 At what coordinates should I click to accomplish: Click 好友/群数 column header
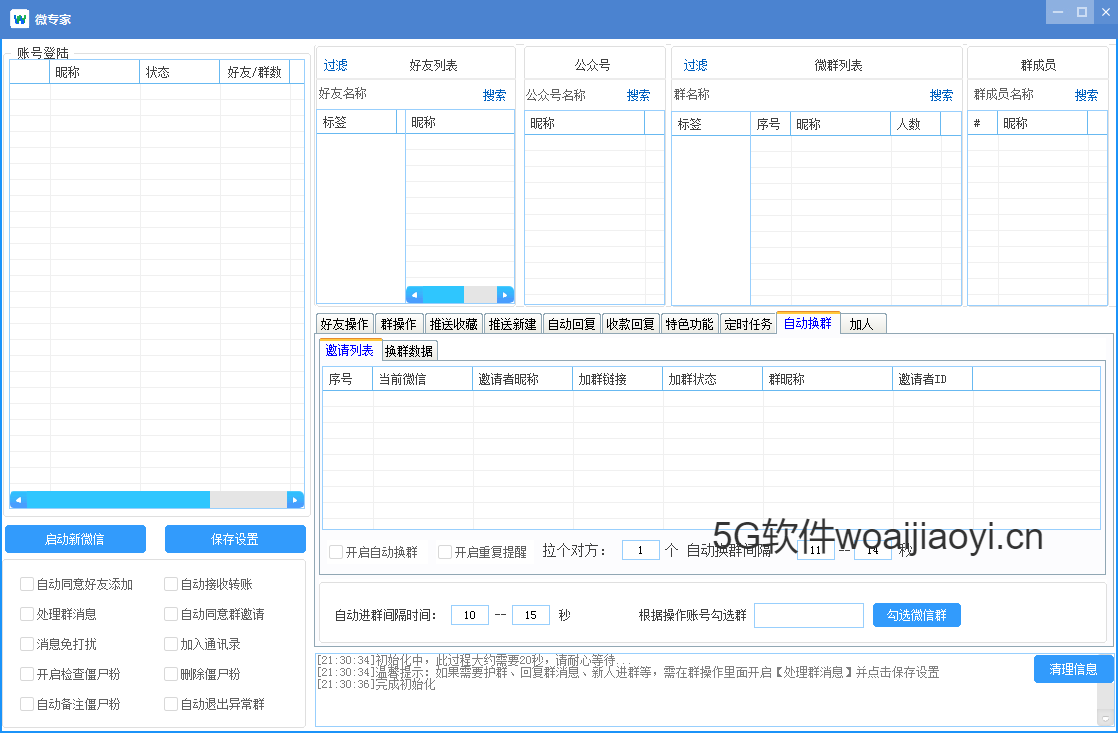tap(255, 72)
